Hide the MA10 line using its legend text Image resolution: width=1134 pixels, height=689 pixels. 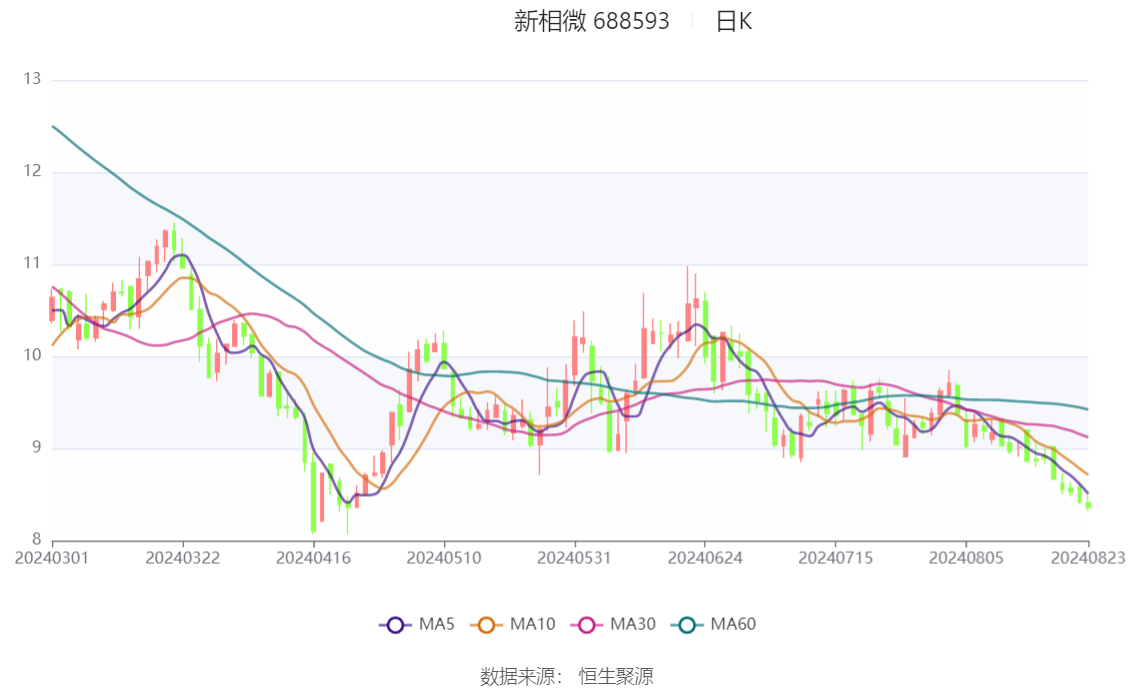(532, 625)
